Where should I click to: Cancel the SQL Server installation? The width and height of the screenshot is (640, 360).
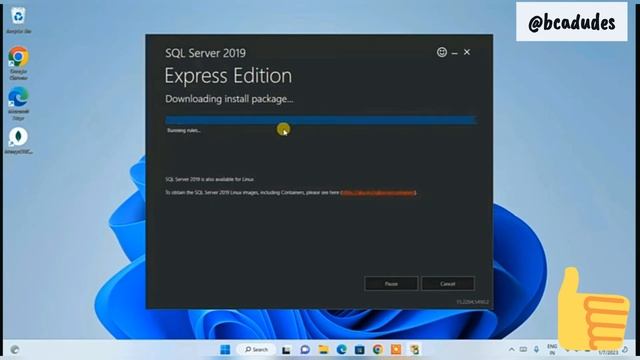click(x=448, y=284)
